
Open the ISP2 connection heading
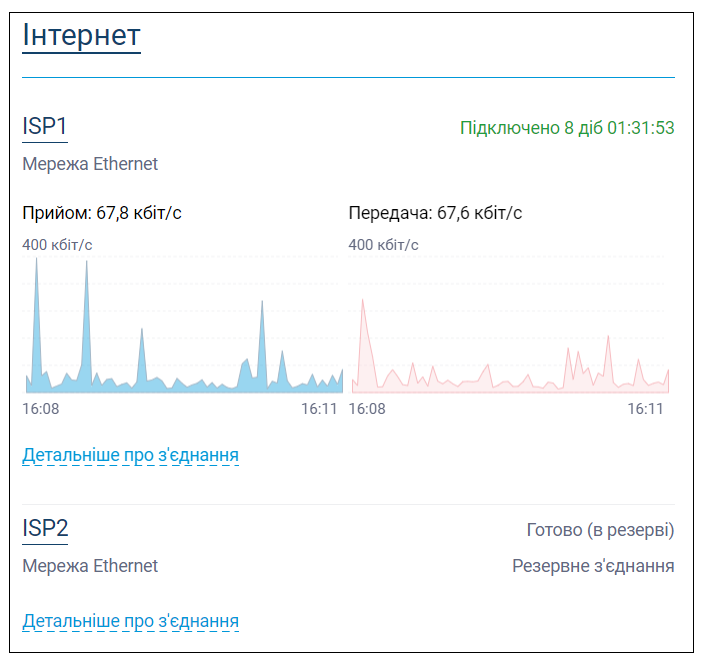(45, 528)
